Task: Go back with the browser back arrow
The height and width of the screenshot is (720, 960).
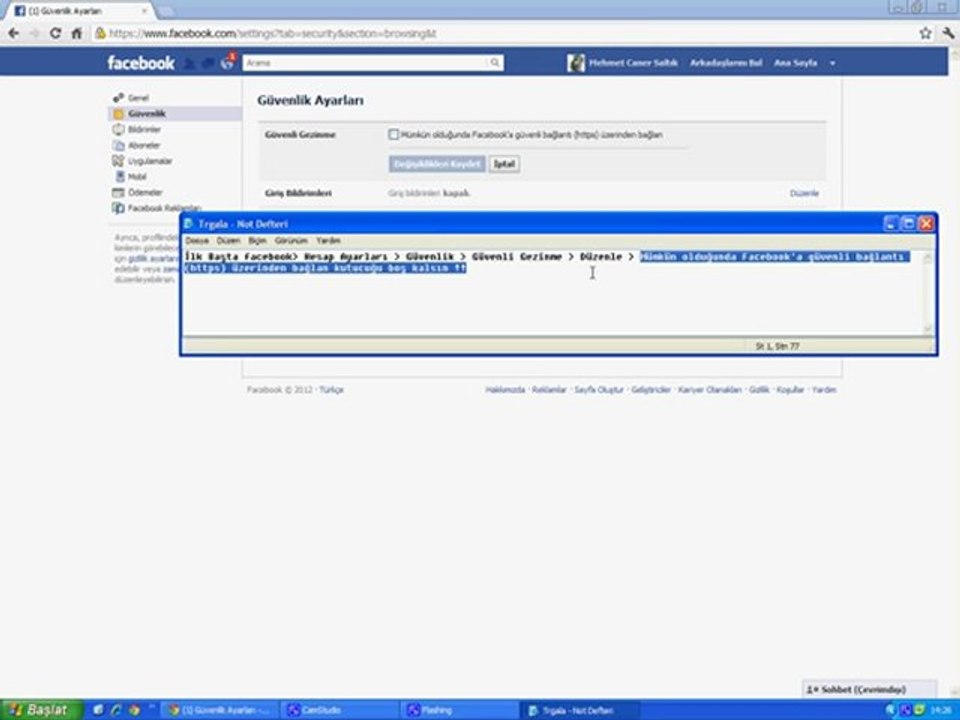Action: 13,34
